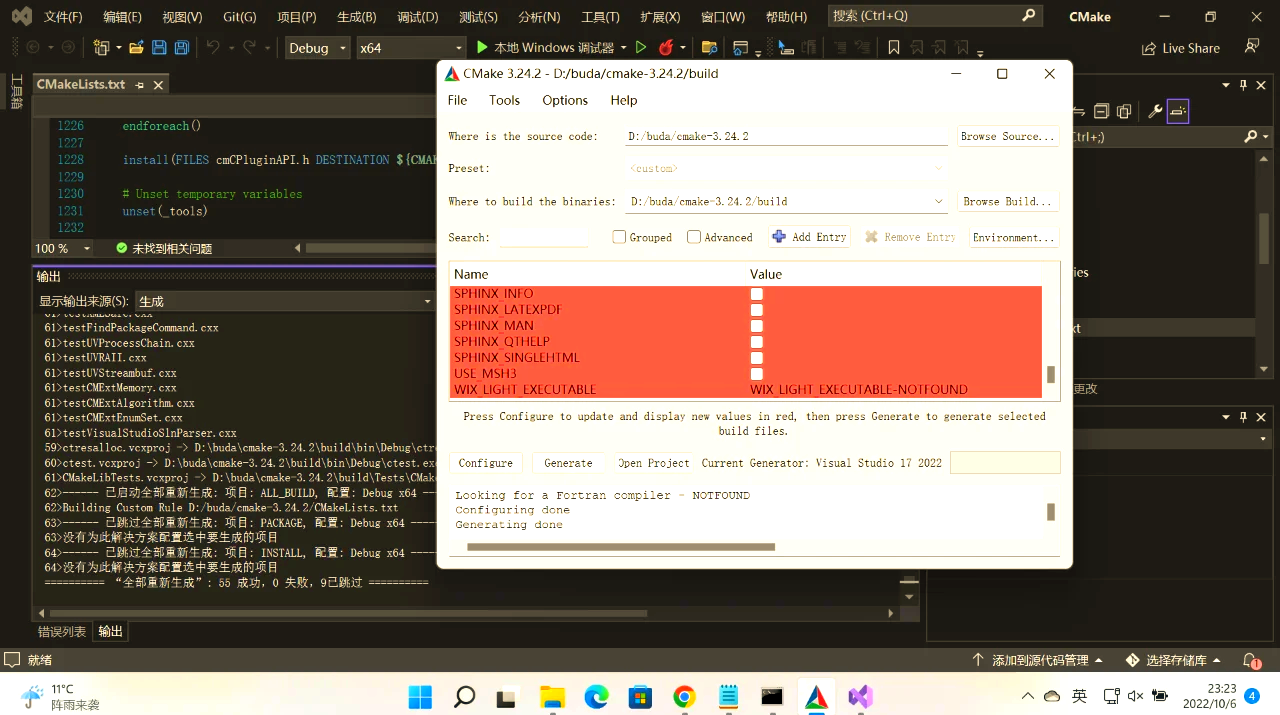This screenshot has height=715, width=1280.
Task: Click the CMake log horizontal scrollbar
Action: click(x=621, y=547)
